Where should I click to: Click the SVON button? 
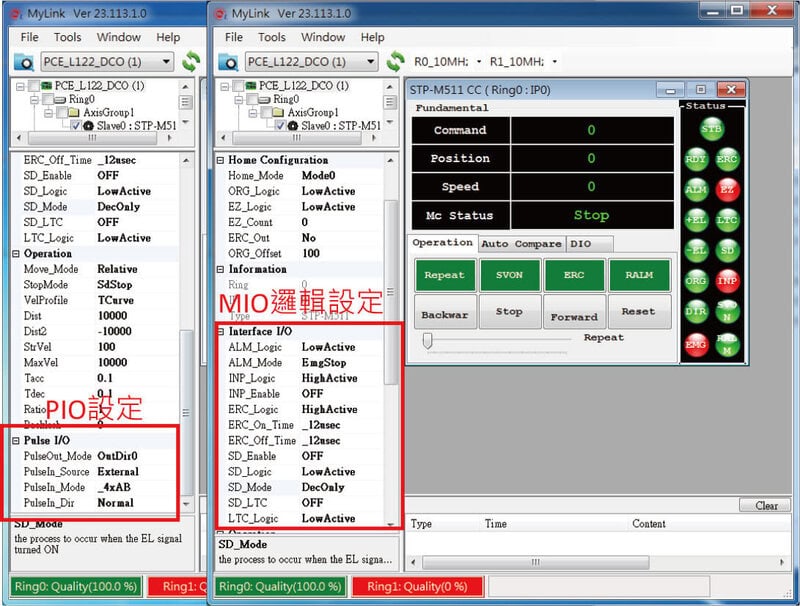tap(510, 275)
